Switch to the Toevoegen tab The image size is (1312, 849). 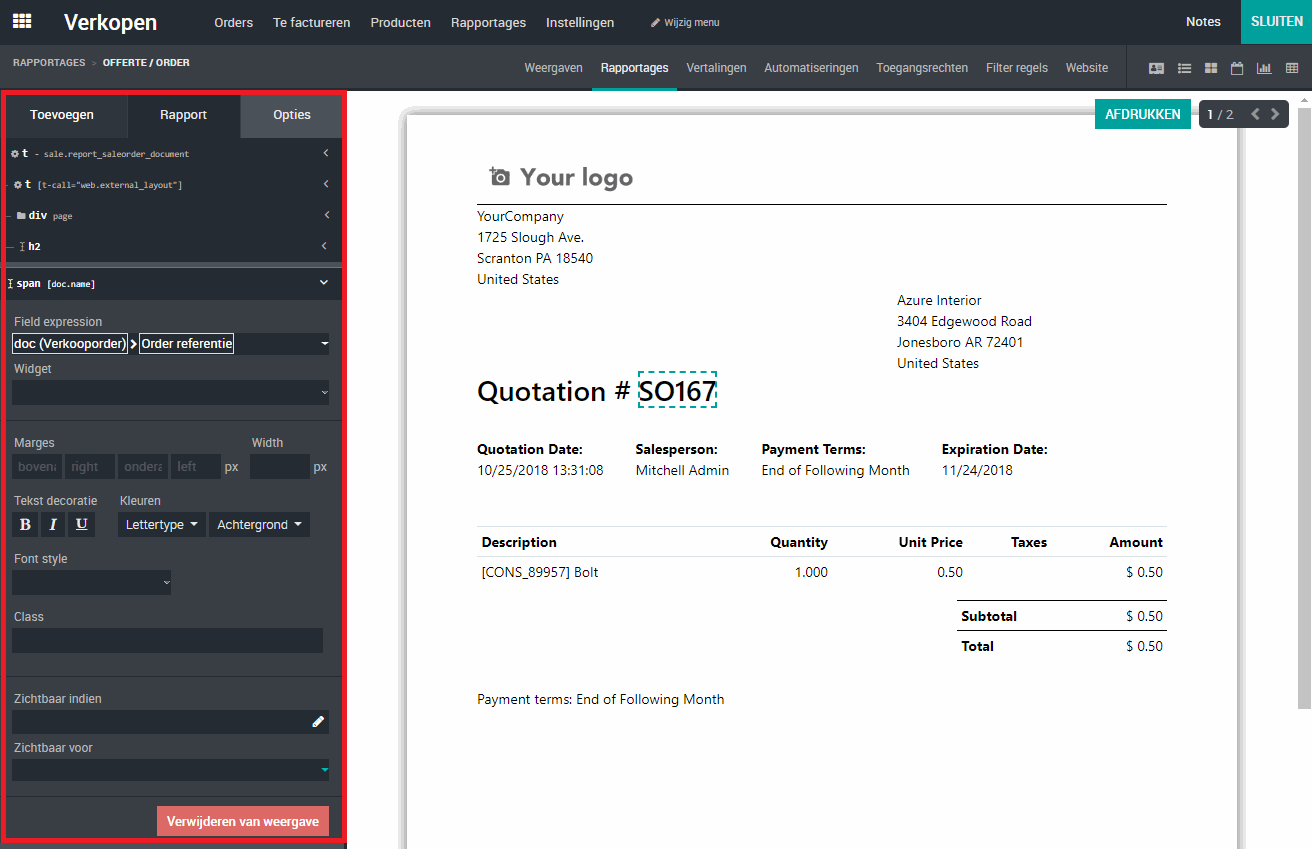tap(63, 115)
